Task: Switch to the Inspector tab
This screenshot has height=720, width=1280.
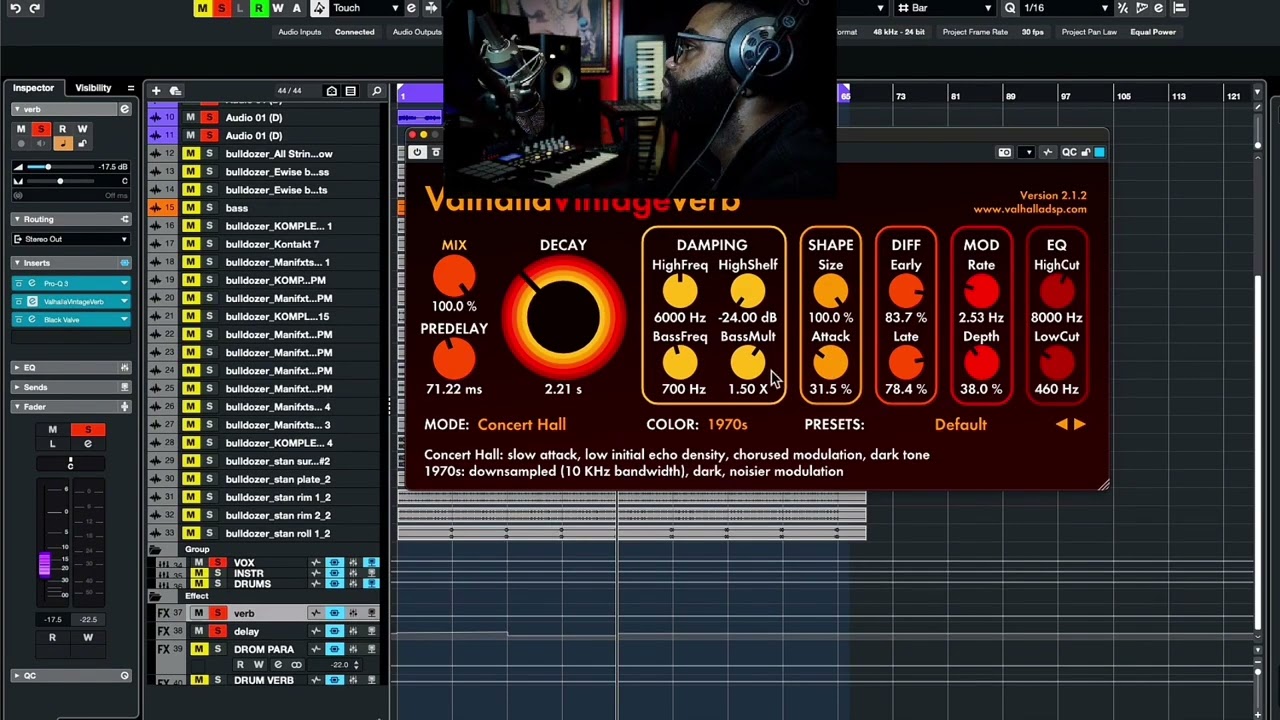Action: 33,88
